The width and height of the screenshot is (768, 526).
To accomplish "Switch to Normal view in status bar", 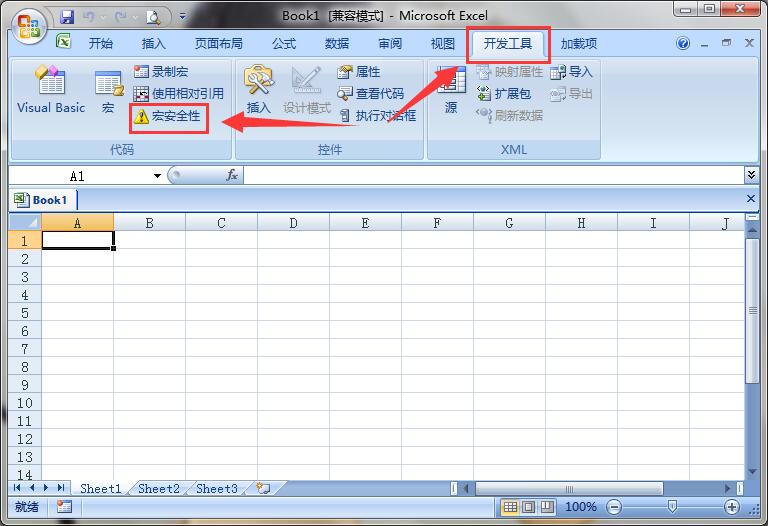I will pyautogui.click(x=510, y=507).
